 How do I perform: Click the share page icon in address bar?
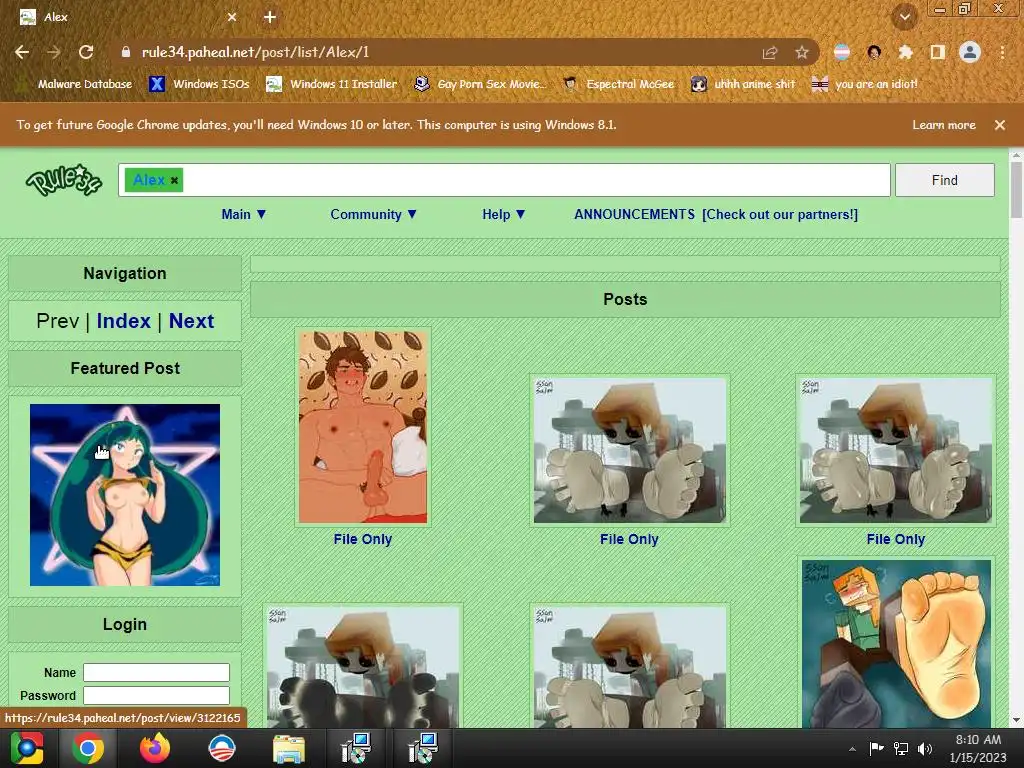[x=770, y=52]
